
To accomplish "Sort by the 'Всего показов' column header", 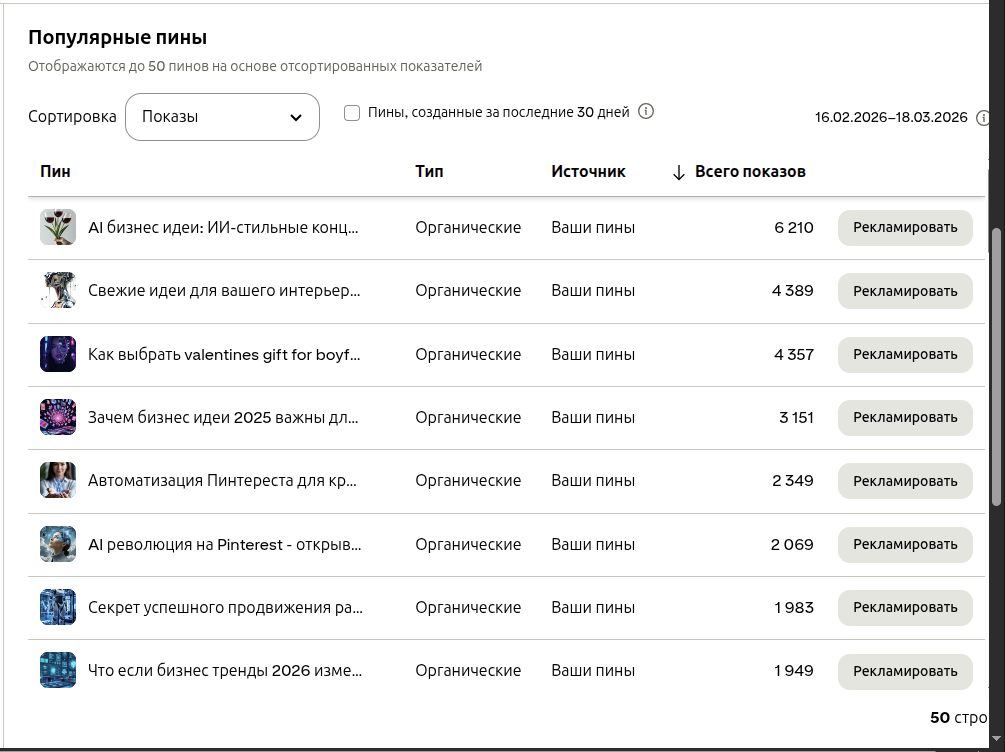I will point(750,172).
